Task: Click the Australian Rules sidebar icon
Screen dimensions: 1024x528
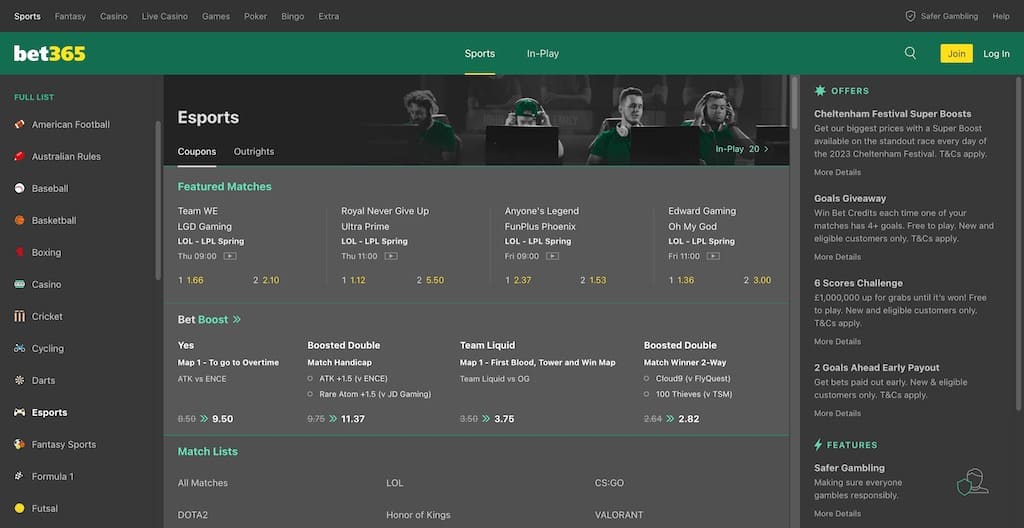Action: point(20,156)
